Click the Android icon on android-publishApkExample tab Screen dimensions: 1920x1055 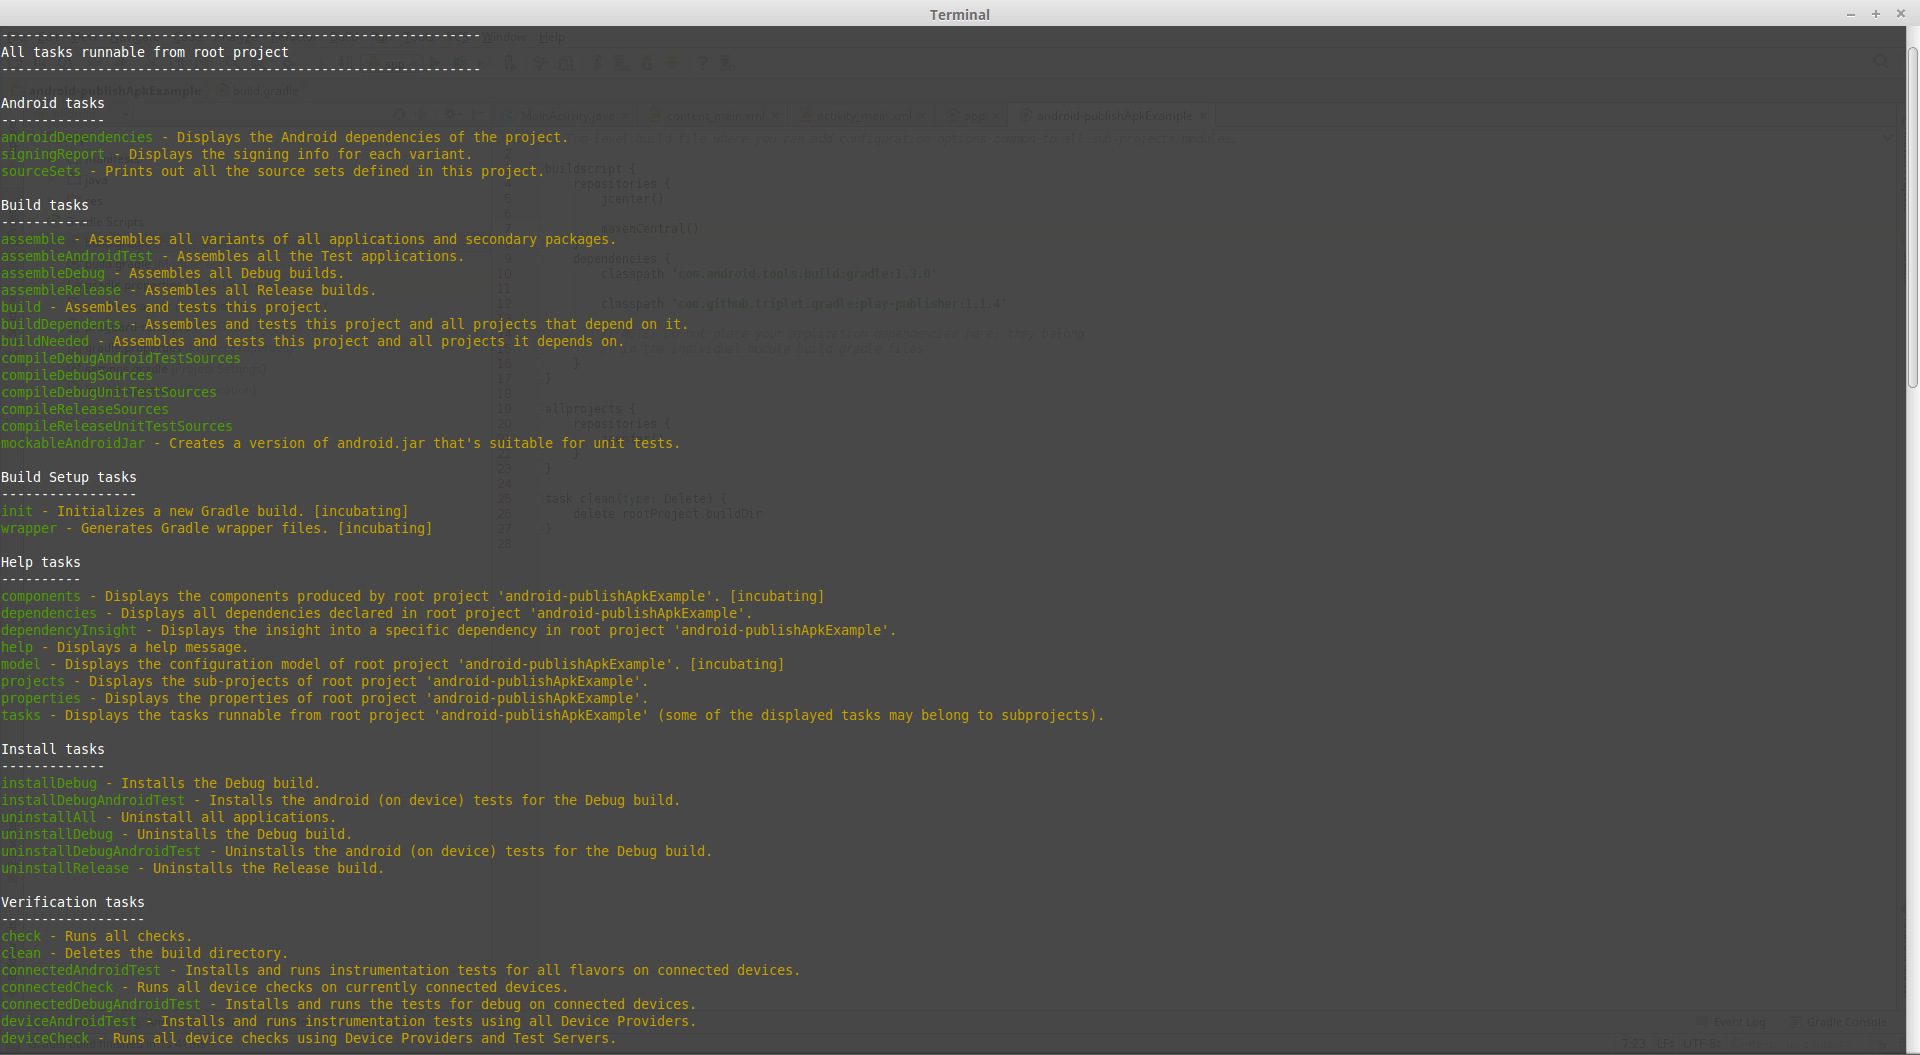pos(1024,115)
